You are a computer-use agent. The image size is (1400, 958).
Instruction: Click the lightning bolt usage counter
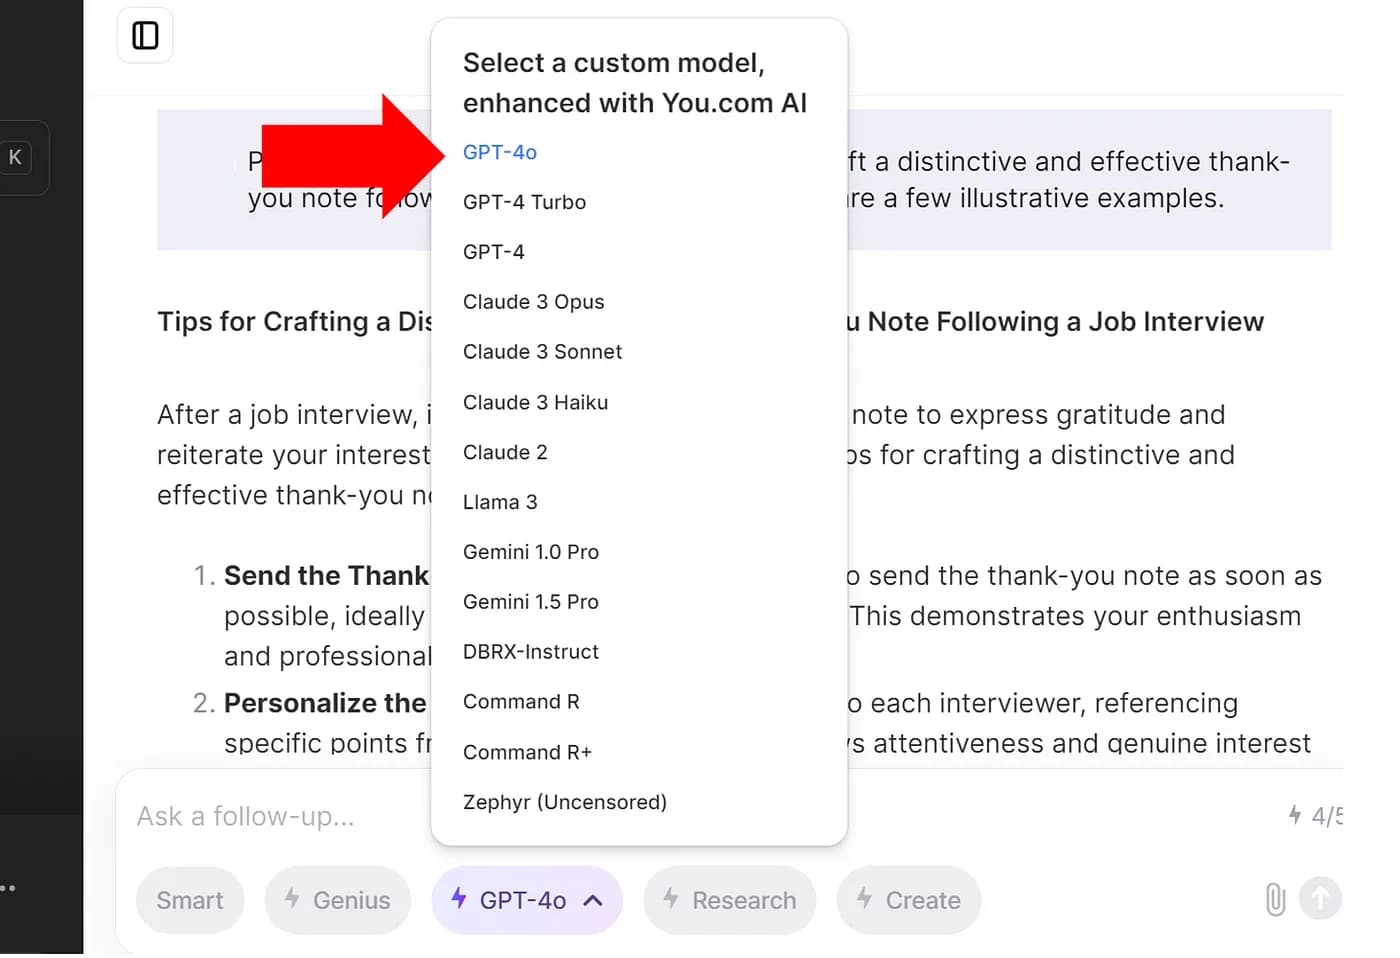click(x=1314, y=816)
